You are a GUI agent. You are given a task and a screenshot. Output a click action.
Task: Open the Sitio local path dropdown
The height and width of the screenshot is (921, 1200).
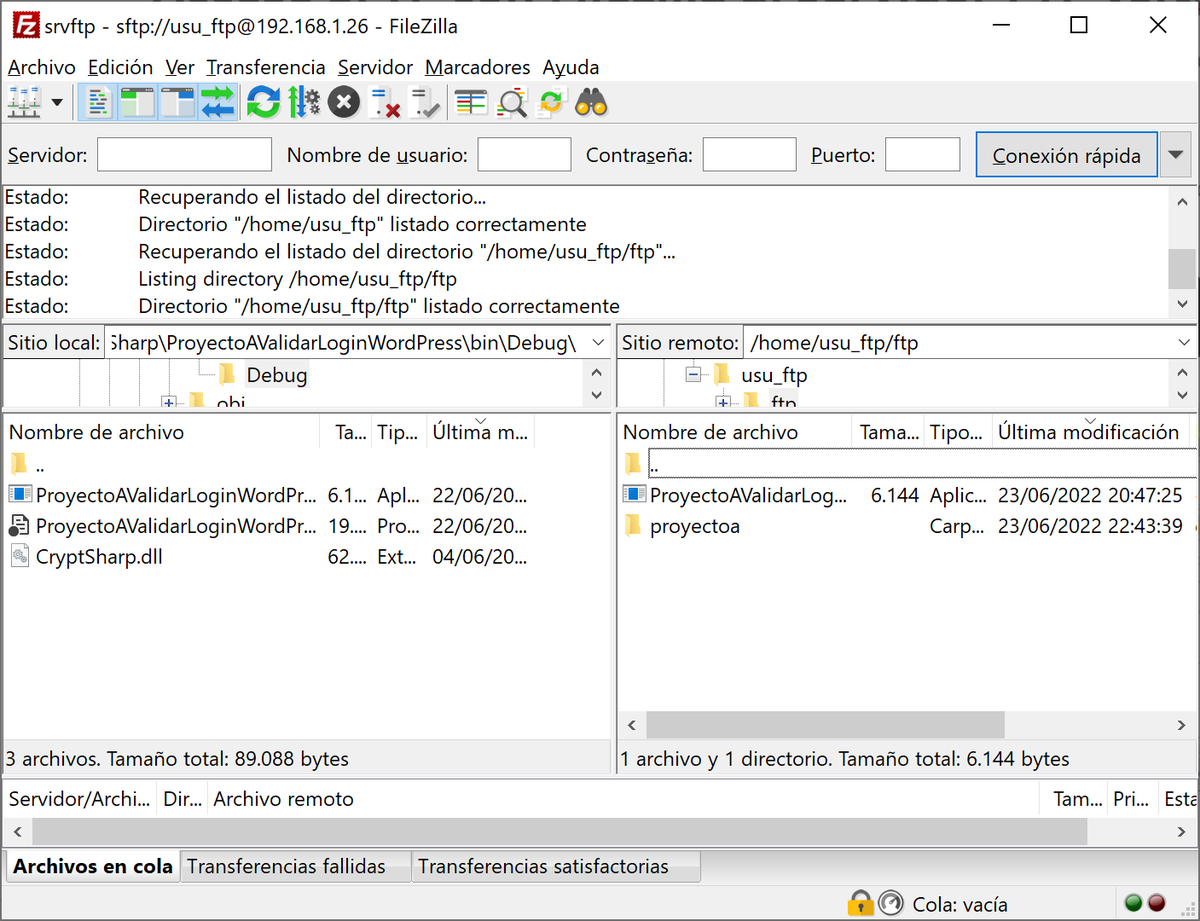pos(598,343)
